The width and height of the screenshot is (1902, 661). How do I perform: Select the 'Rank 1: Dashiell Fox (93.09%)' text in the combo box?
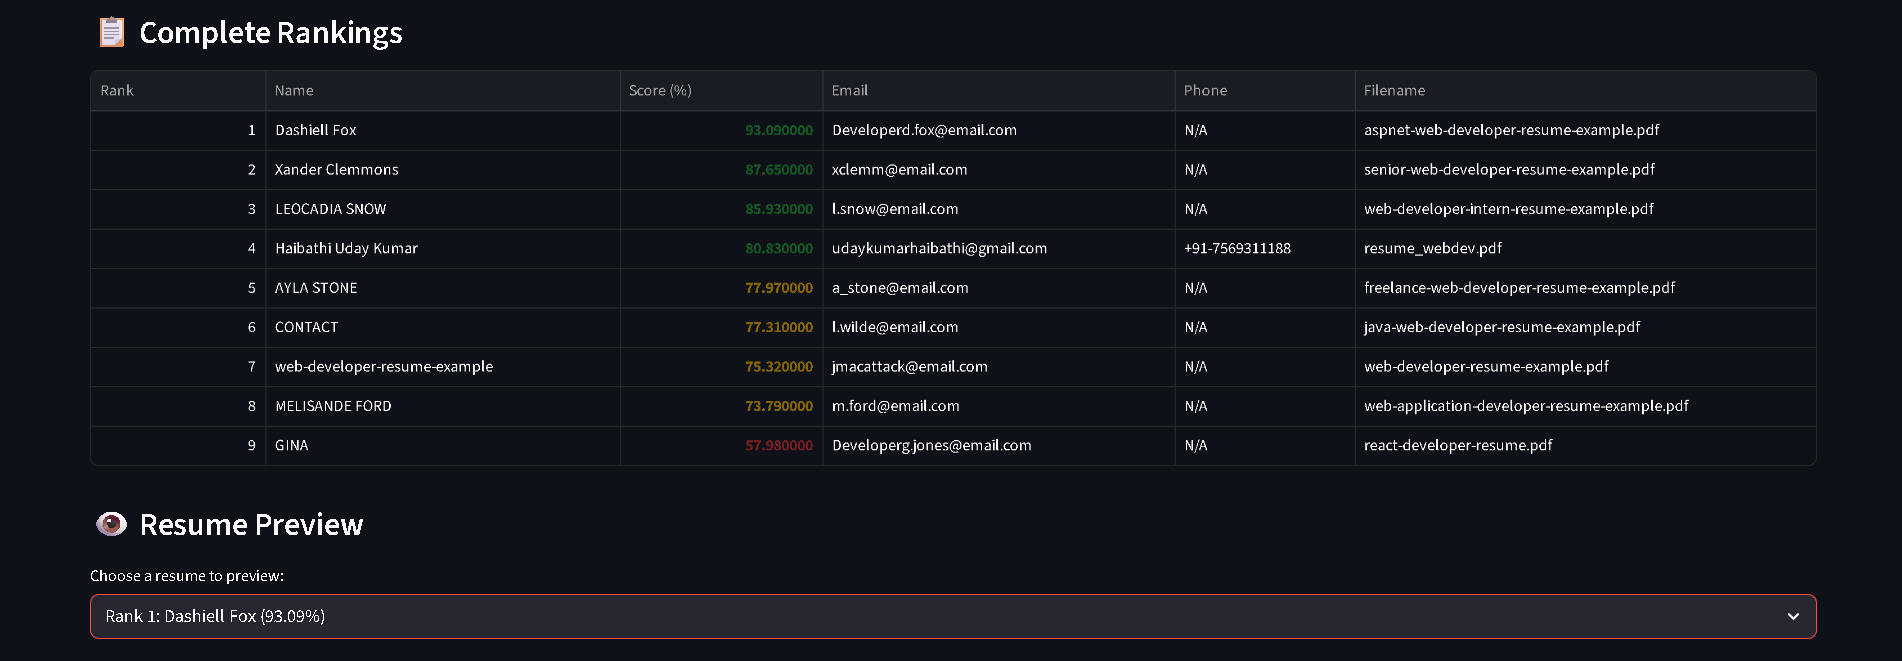[x=215, y=617]
